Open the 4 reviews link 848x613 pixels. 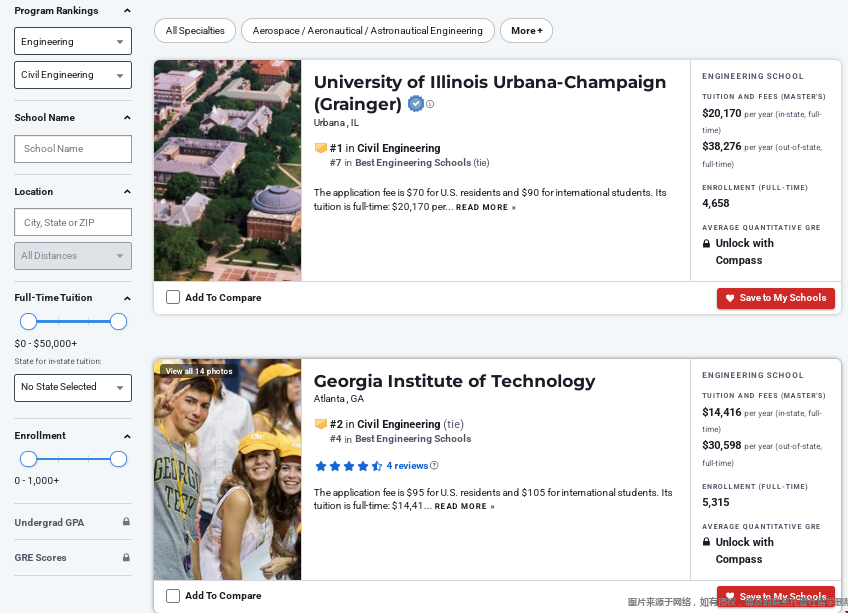(x=407, y=466)
